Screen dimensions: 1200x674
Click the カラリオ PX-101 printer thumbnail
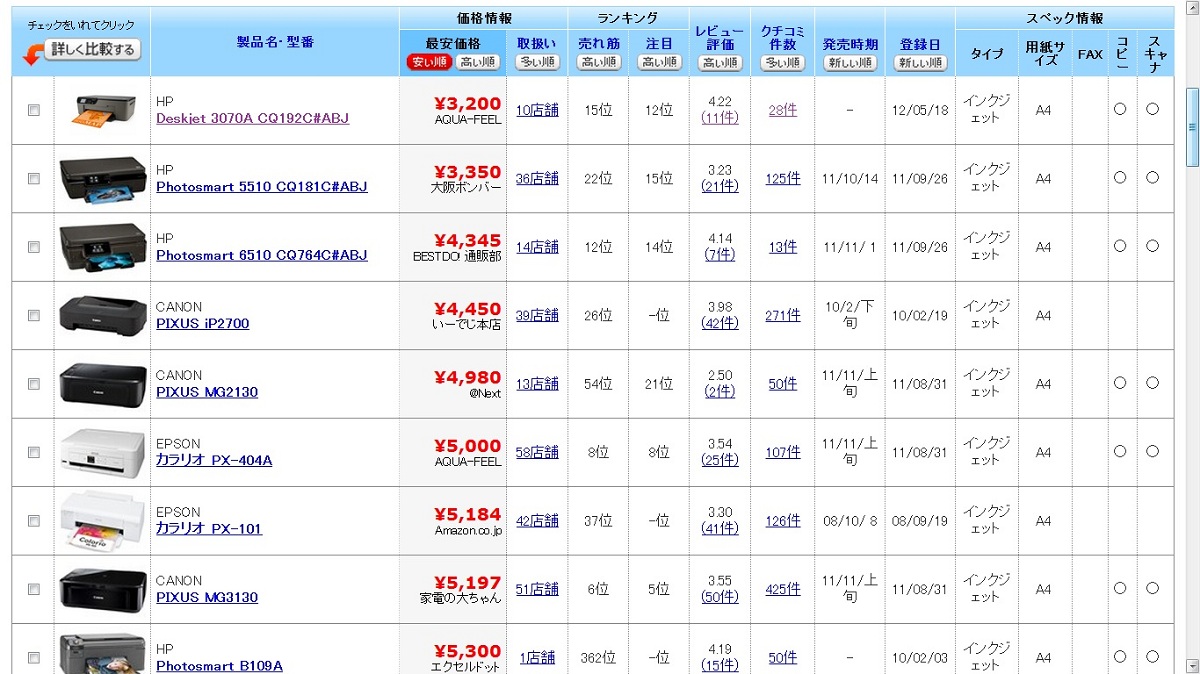pos(103,520)
